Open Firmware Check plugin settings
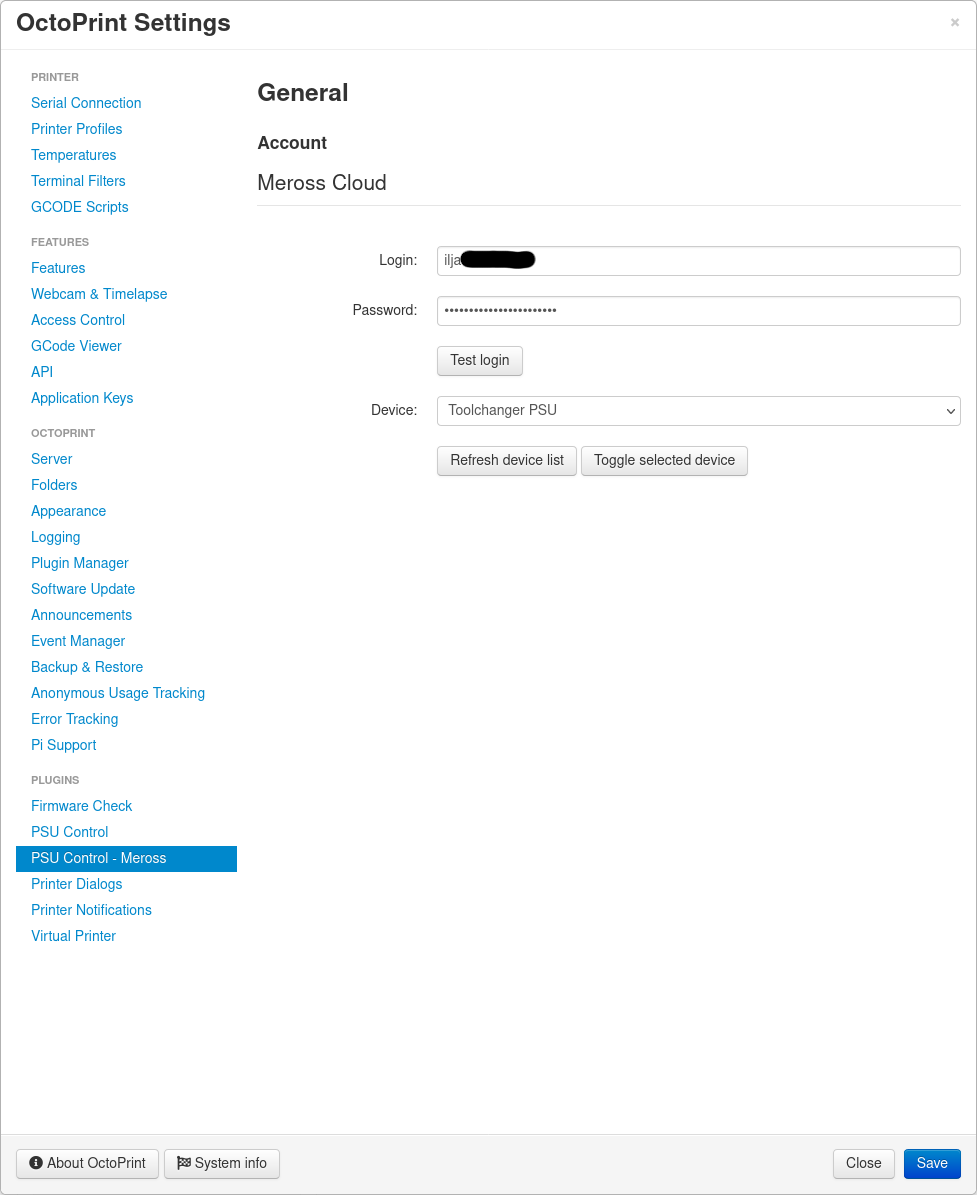This screenshot has width=977, height=1195. (x=82, y=804)
